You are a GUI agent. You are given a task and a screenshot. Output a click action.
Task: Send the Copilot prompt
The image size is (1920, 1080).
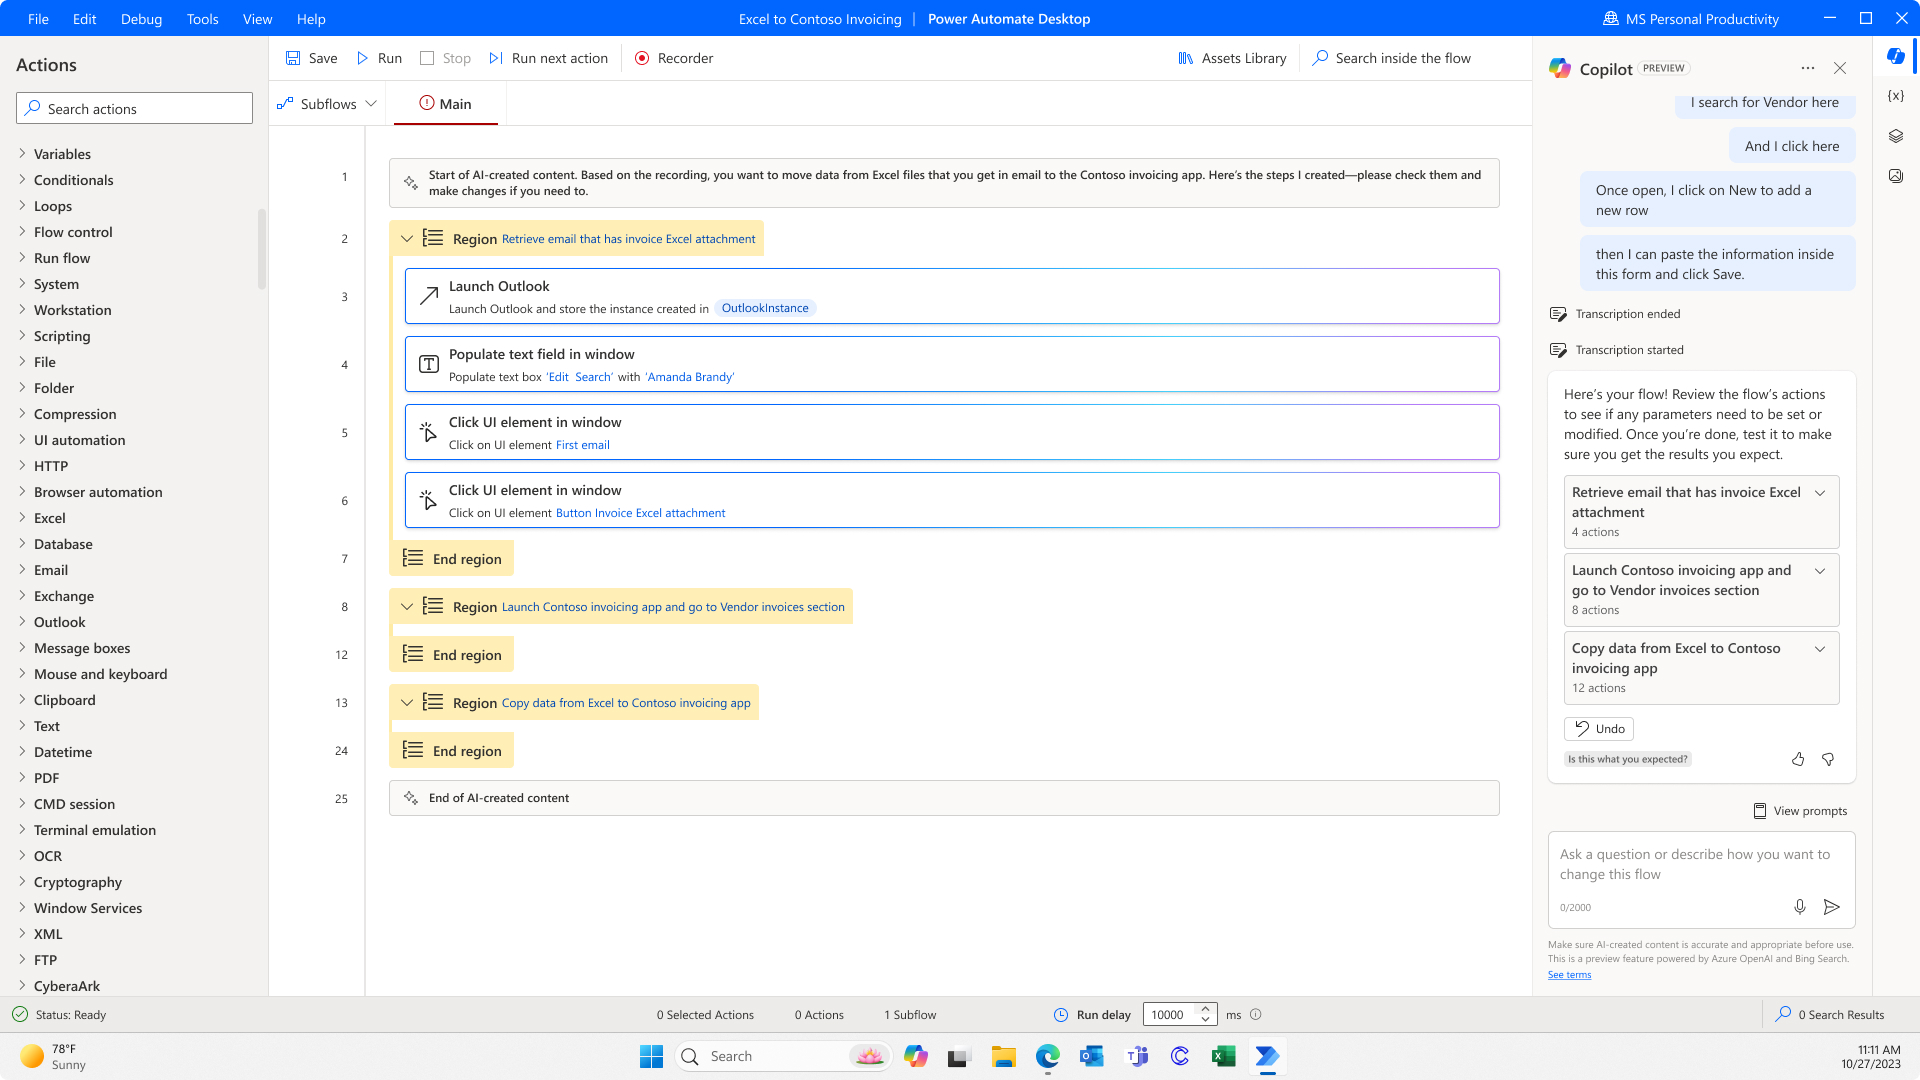pos(1831,907)
